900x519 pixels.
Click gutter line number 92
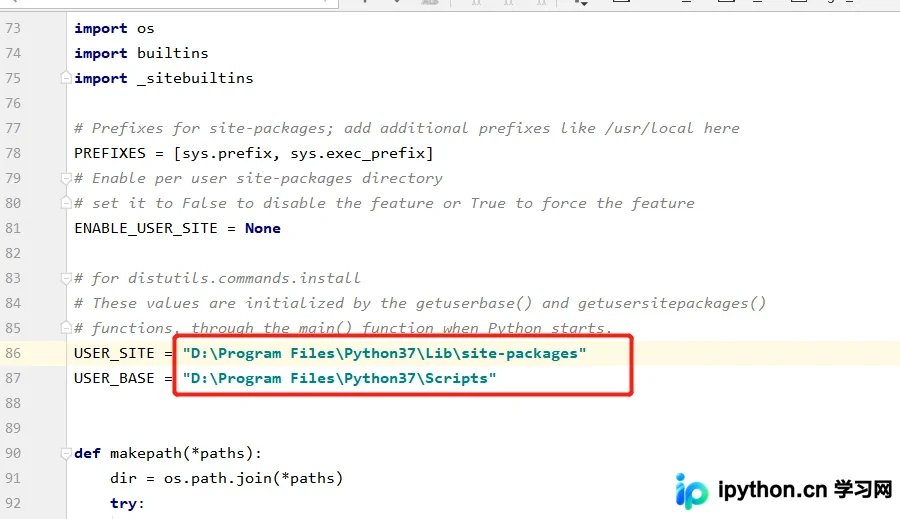[13, 503]
